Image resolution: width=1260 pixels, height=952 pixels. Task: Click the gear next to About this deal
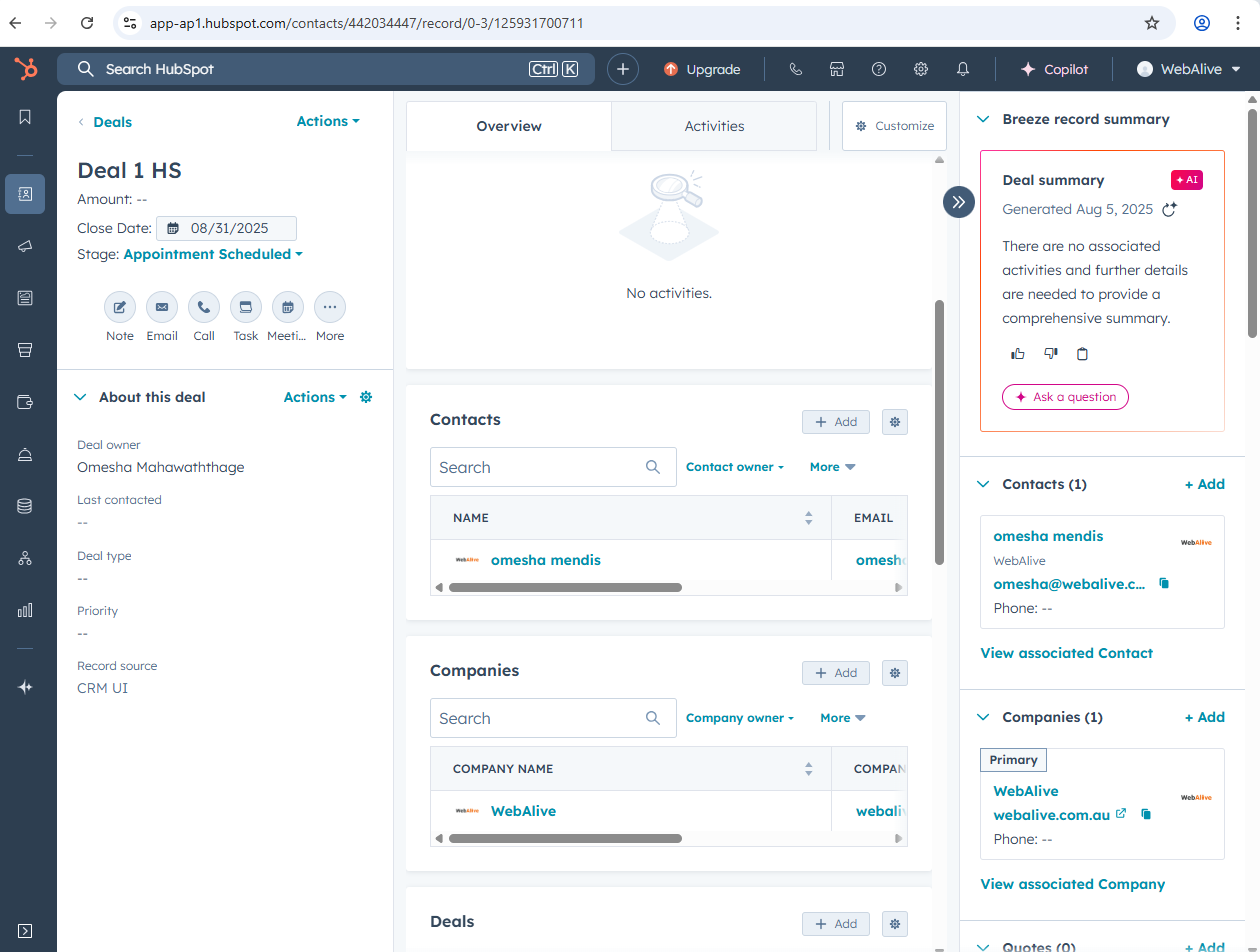pyautogui.click(x=366, y=397)
